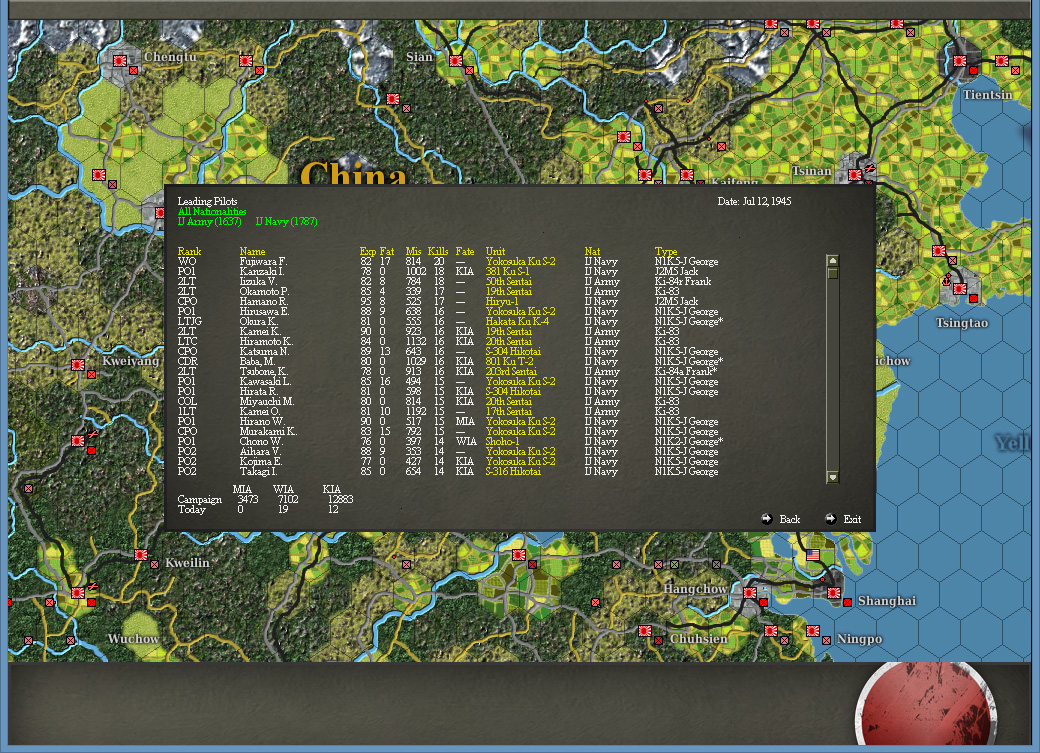Select the Tientsin Japanese base flag
This screenshot has height=753, width=1040.
[x=960, y=61]
